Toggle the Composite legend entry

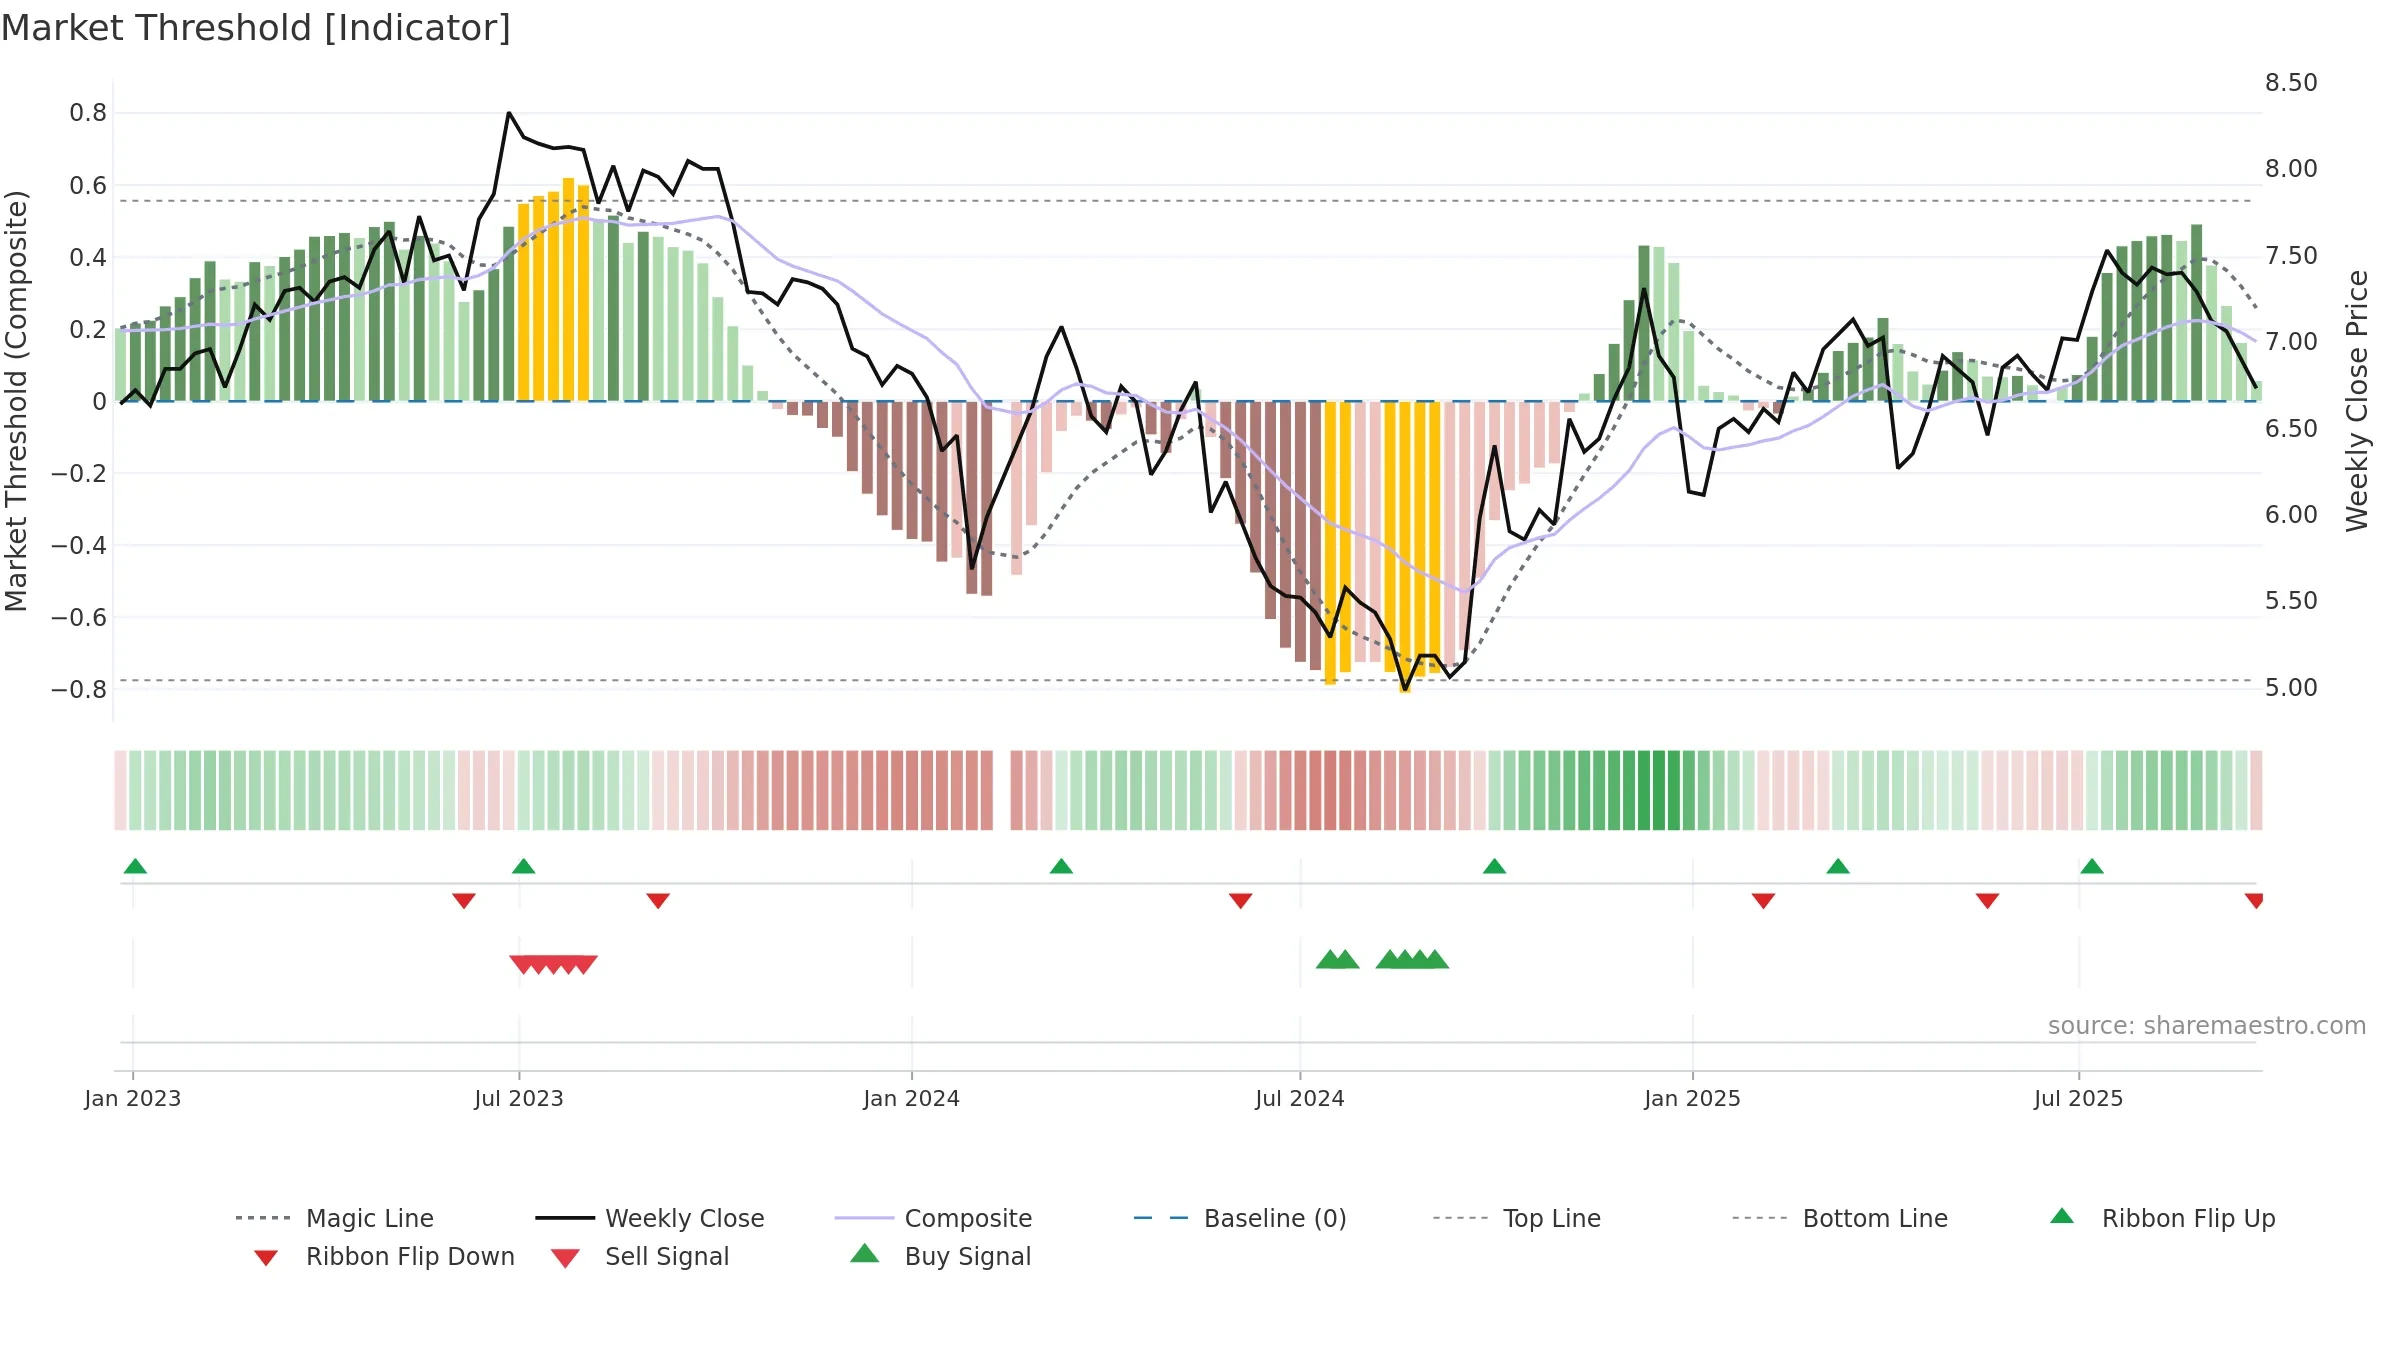coord(933,1218)
